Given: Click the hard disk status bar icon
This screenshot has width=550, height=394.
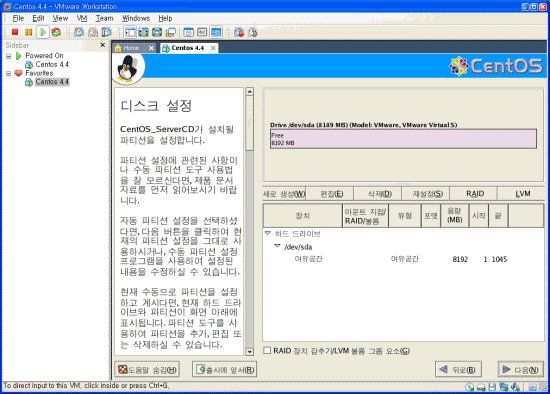Looking at the screenshot, I should coord(481,387).
